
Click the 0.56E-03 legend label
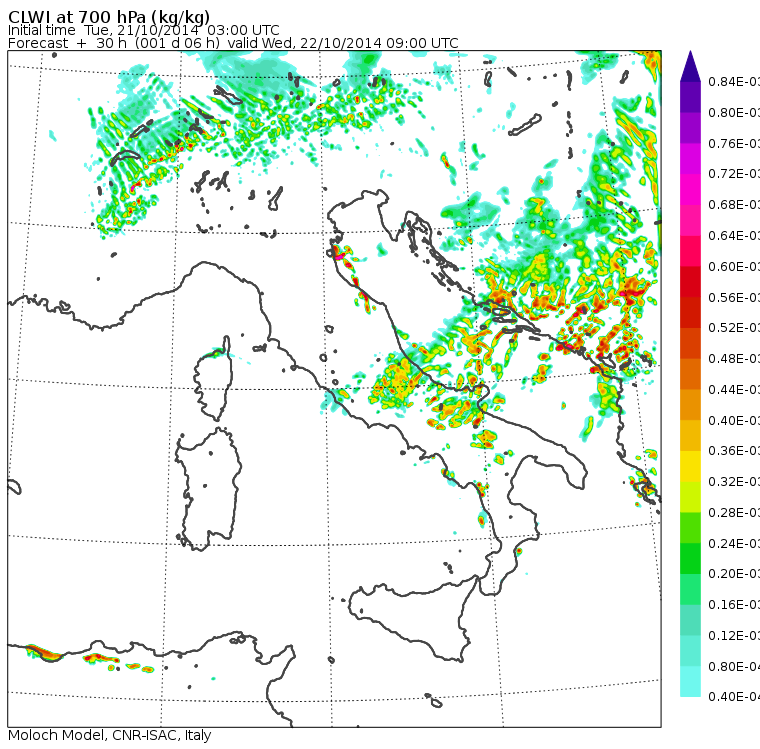pyautogui.click(x=734, y=297)
